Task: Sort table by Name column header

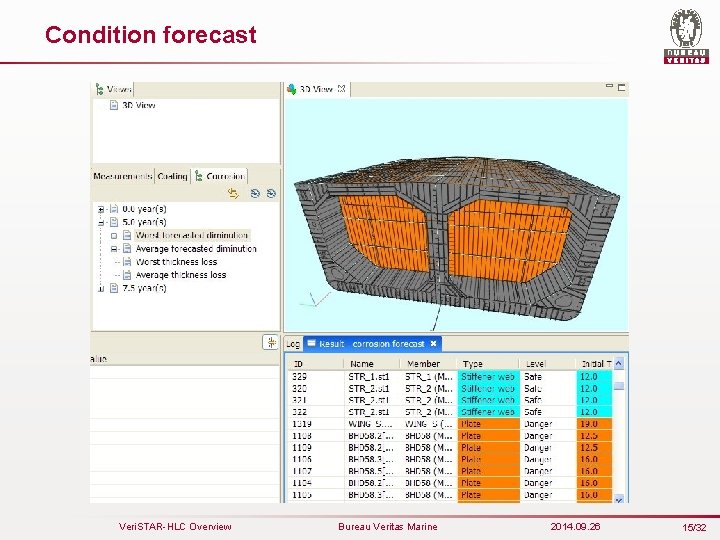Action: point(371,364)
